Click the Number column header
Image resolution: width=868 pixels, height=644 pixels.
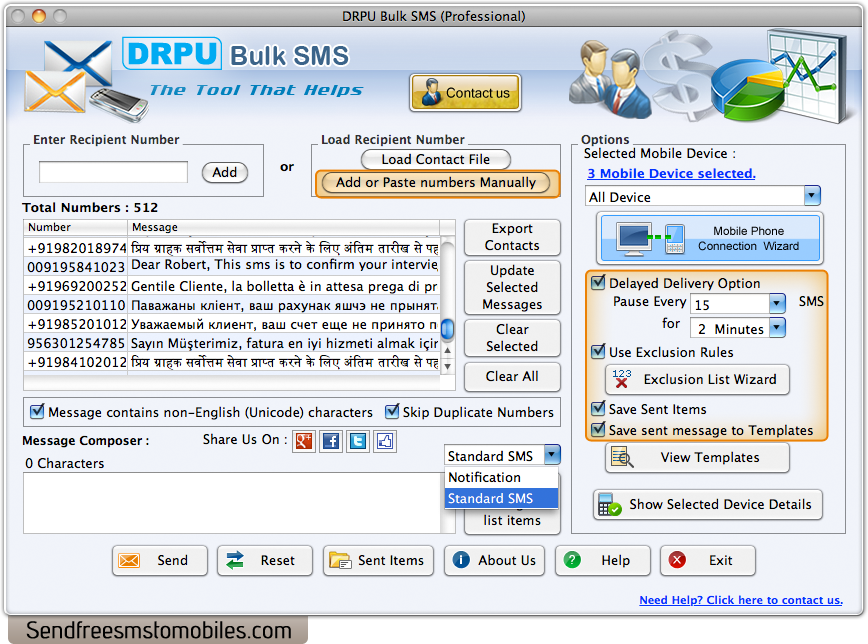[75, 227]
